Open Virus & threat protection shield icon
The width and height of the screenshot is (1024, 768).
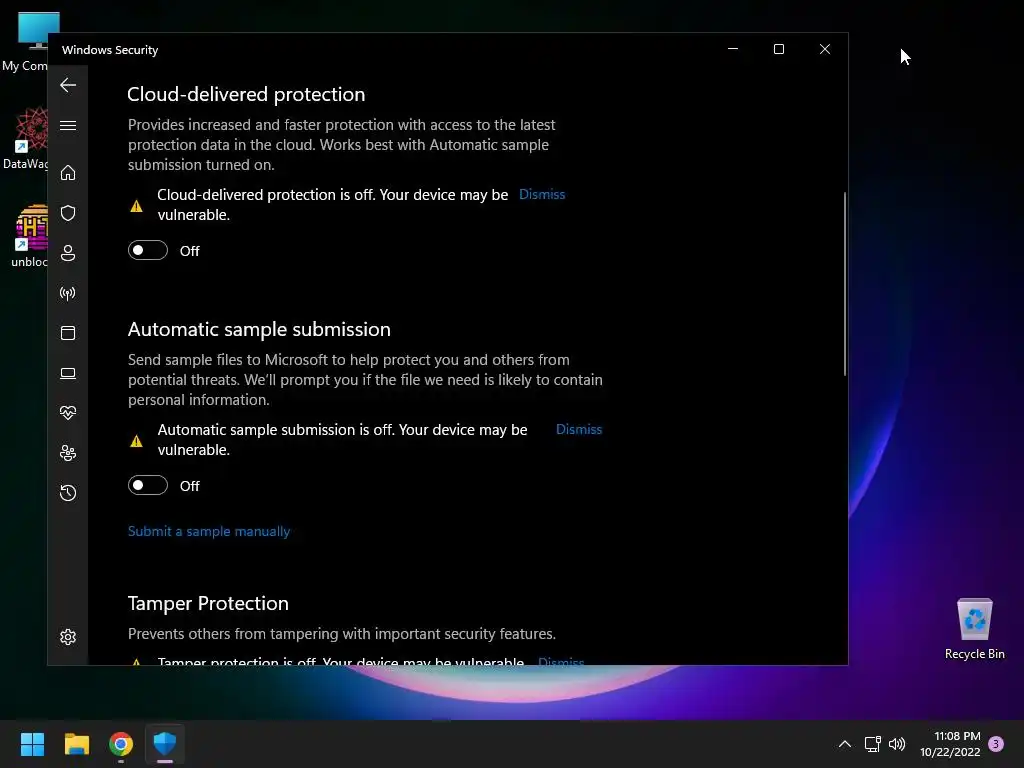[x=68, y=213]
